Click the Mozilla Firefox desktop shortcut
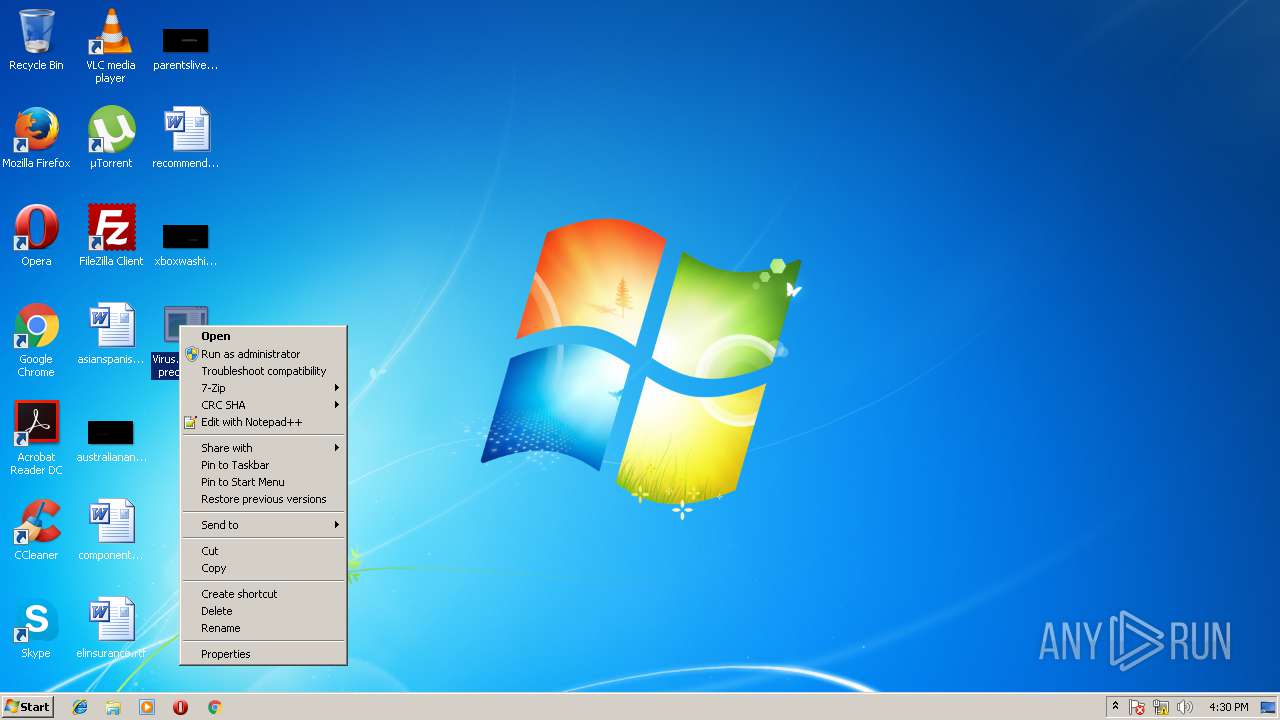1280x720 pixels. [x=36, y=138]
